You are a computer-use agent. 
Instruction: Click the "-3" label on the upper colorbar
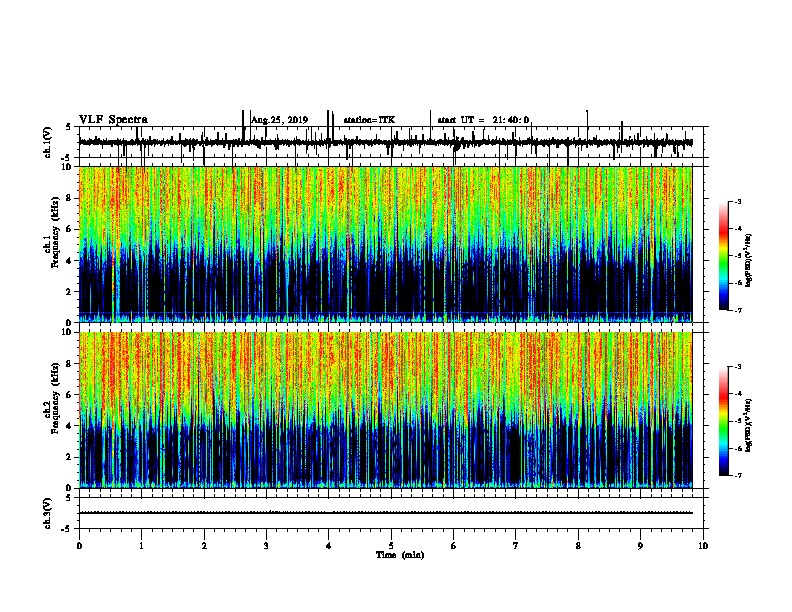[x=737, y=202]
